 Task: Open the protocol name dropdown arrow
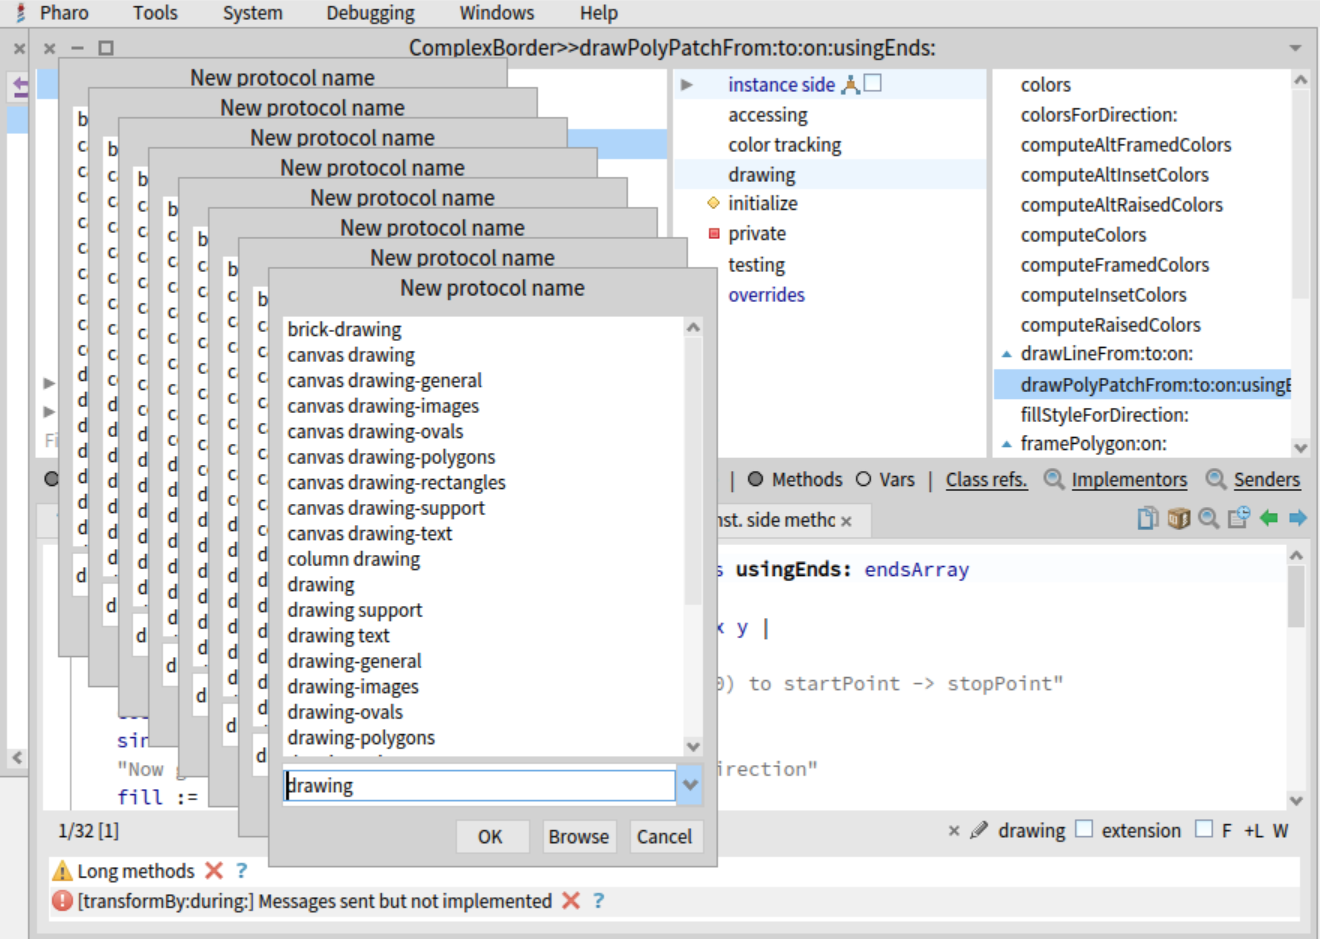pos(690,785)
